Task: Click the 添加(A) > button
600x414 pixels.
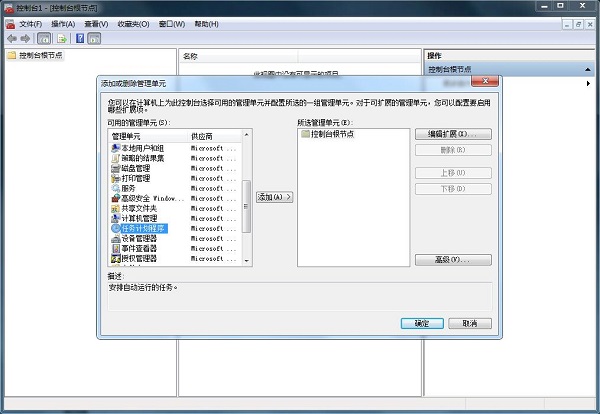Action: [x=275, y=197]
